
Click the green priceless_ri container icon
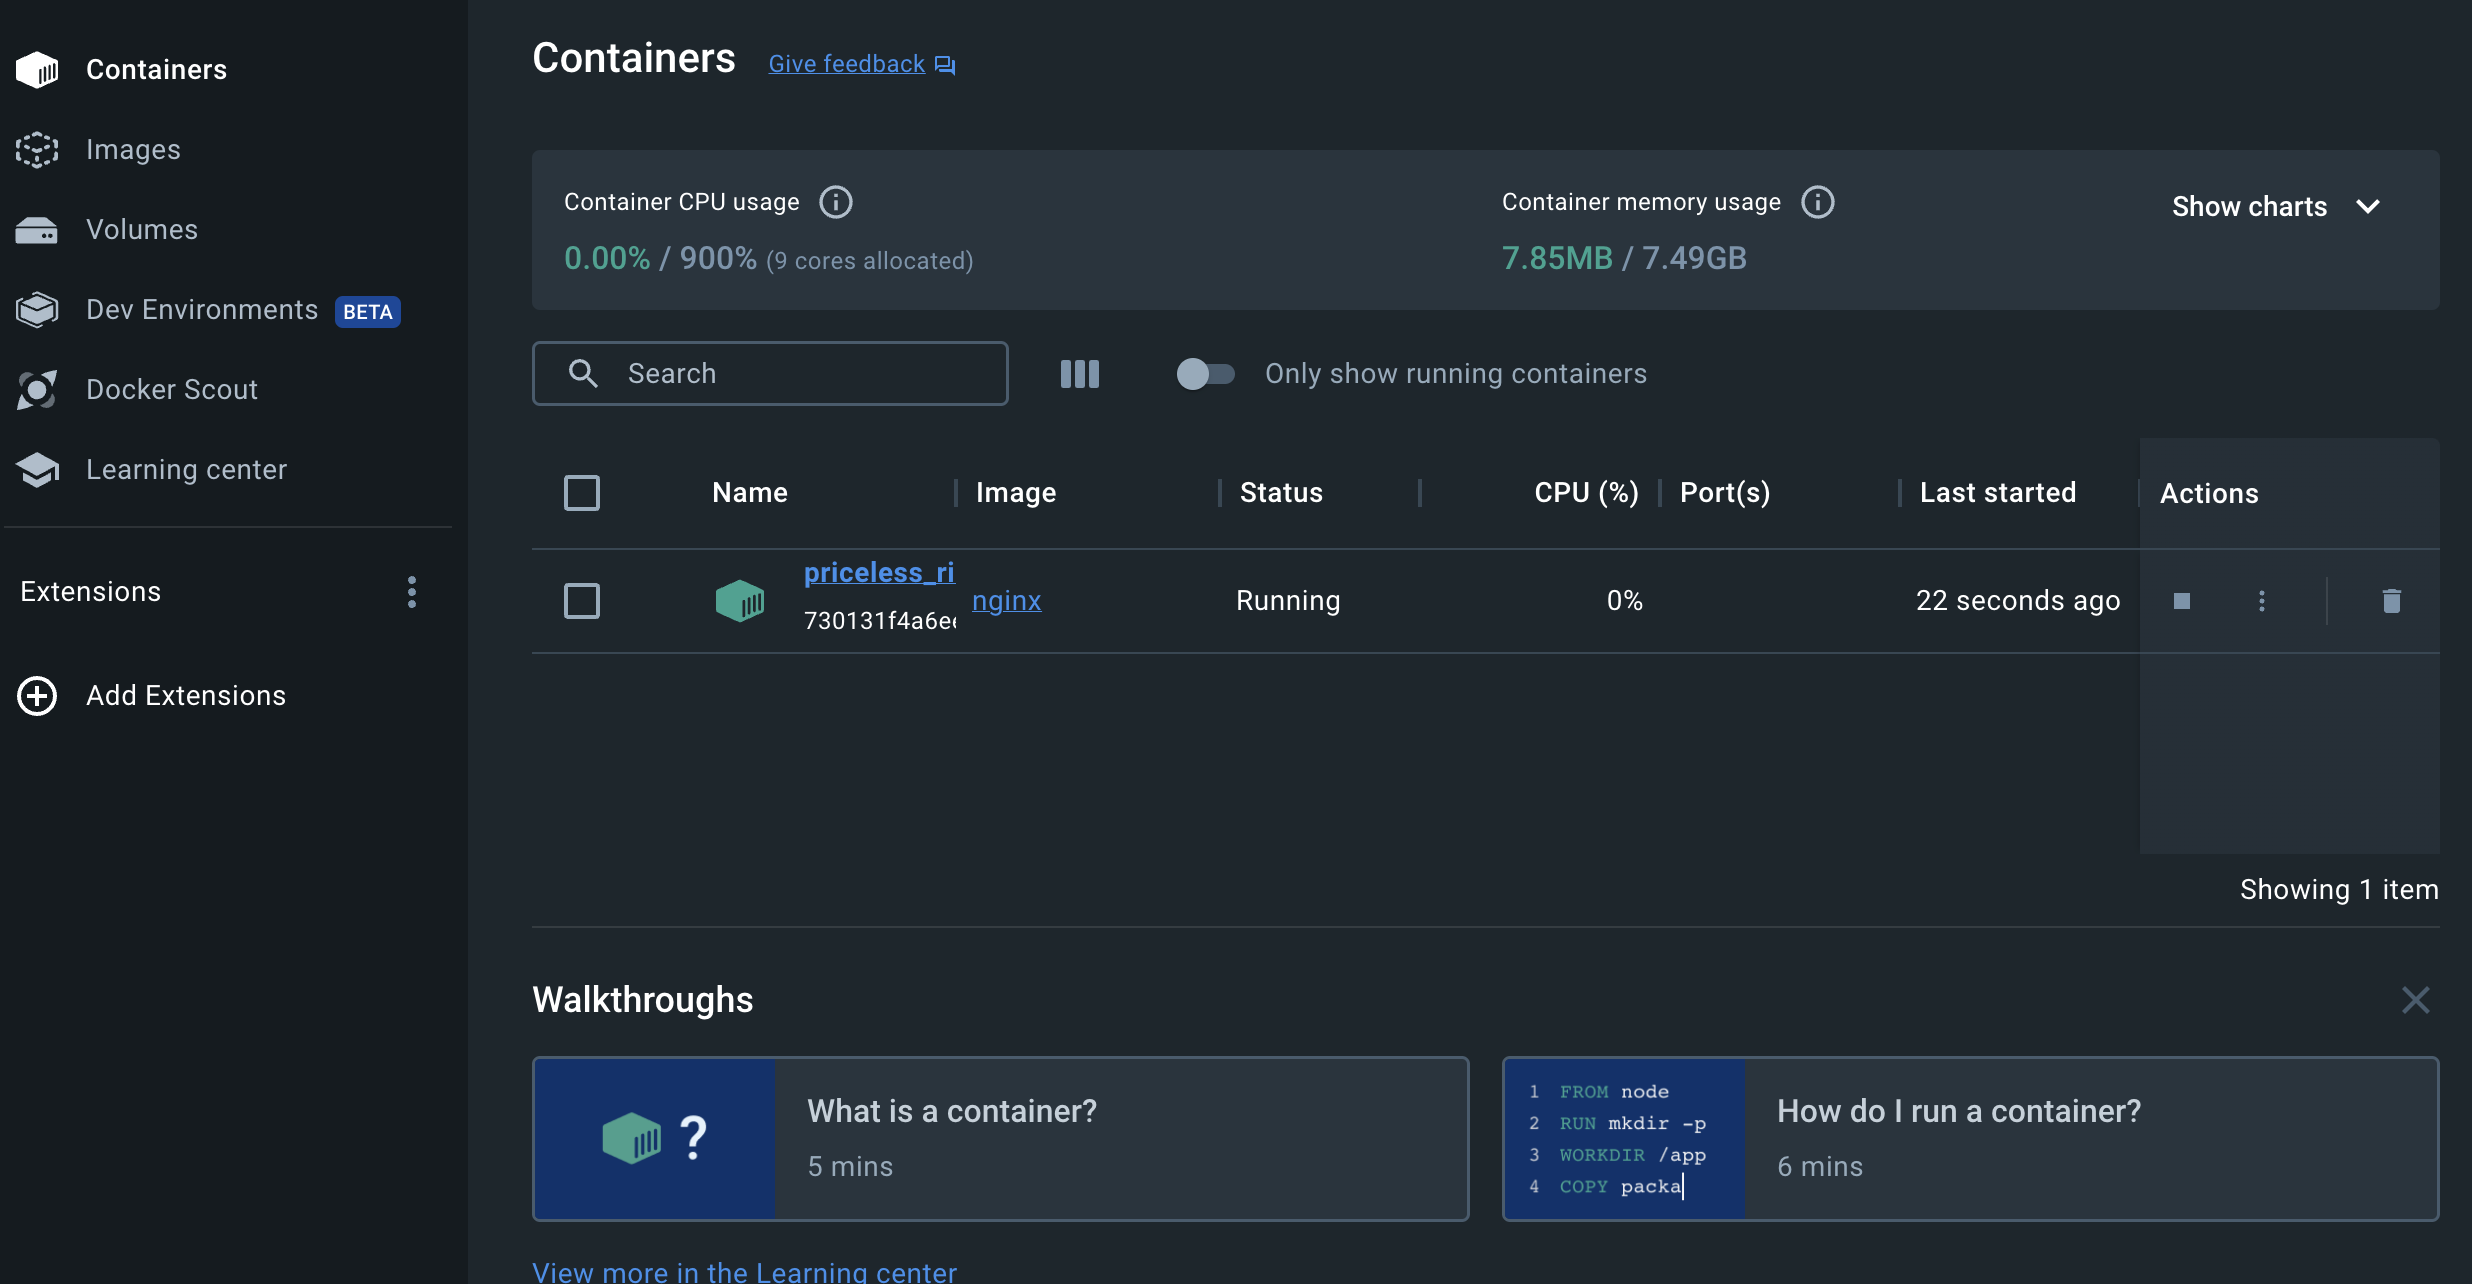(740, 601)
